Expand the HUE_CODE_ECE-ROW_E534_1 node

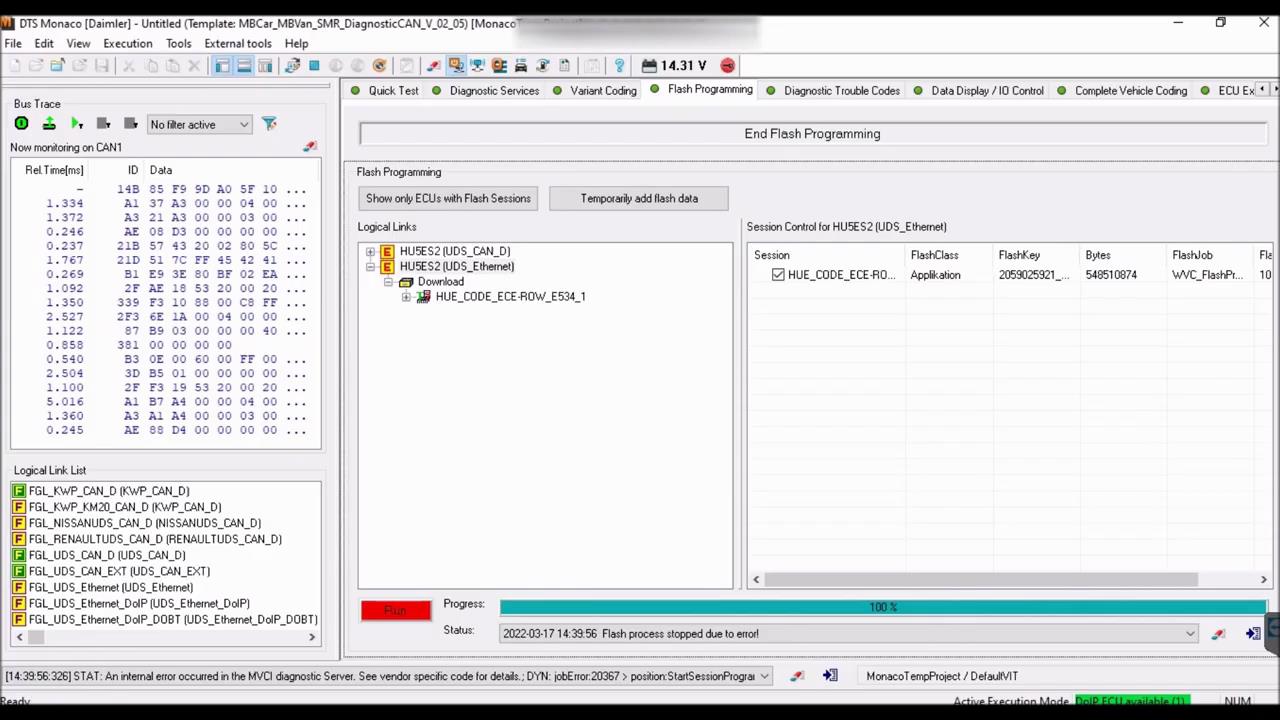[407, 297]
